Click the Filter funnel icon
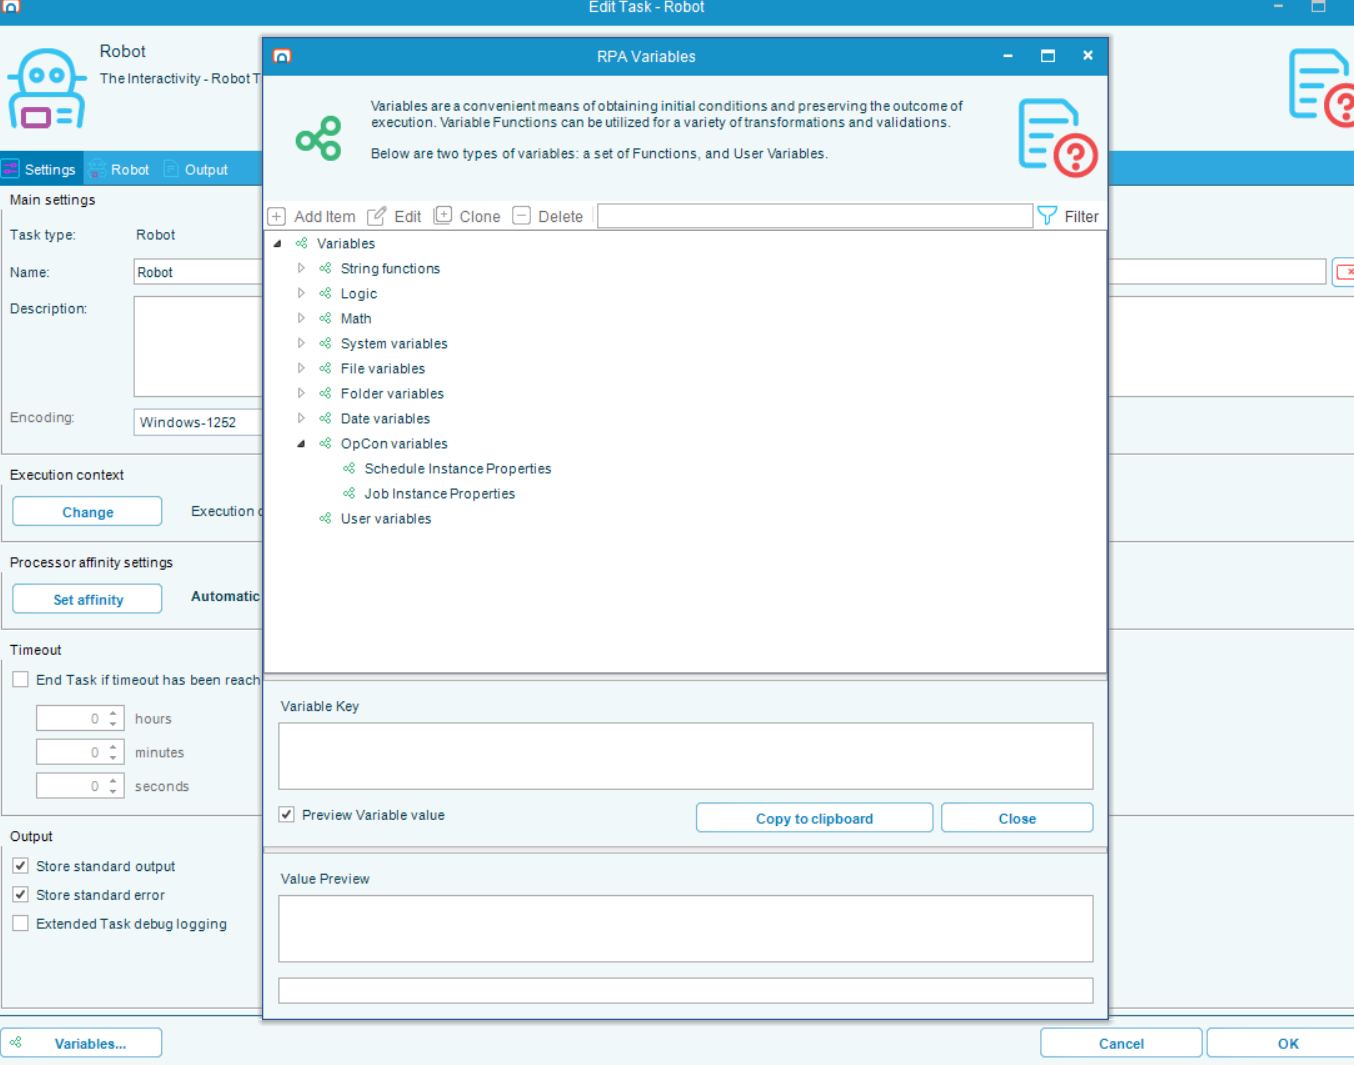 (x=1046, y=215)
